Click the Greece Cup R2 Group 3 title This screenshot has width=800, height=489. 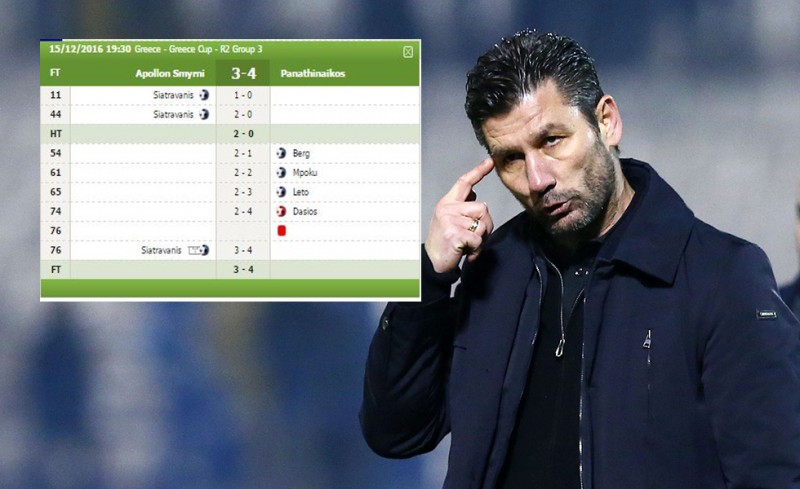[198, 50]
